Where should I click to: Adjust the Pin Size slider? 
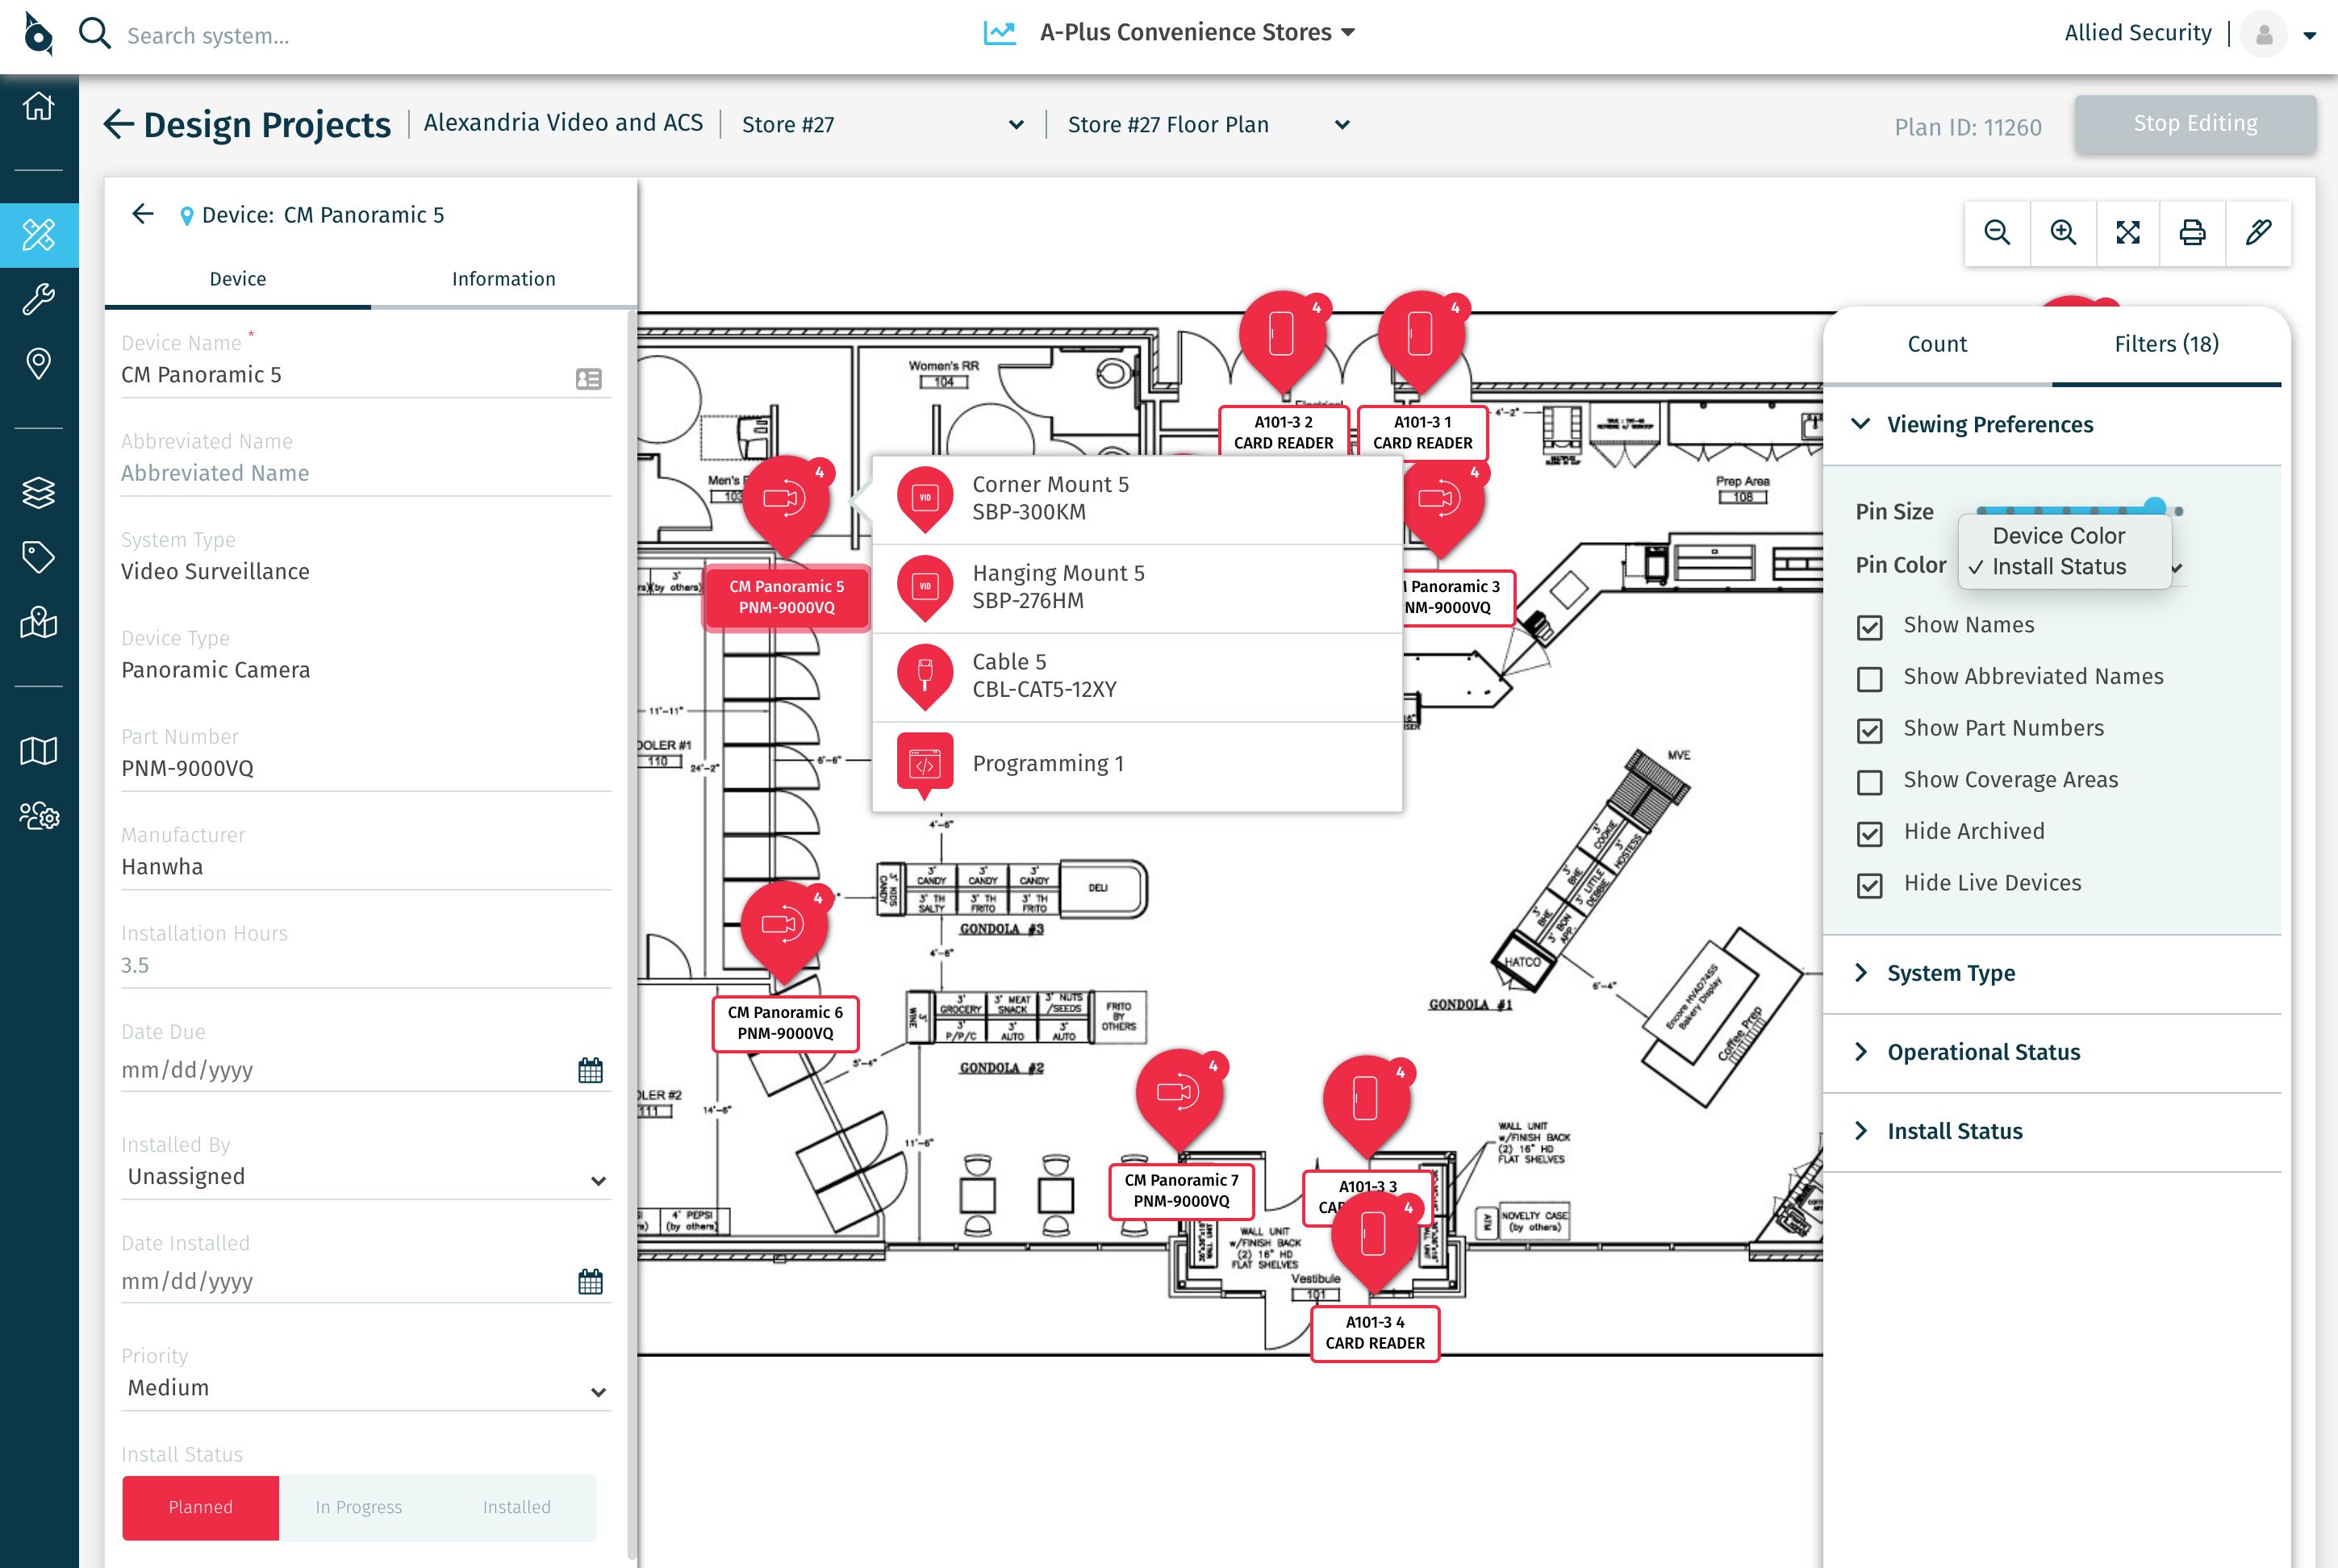pos(2155,507)
